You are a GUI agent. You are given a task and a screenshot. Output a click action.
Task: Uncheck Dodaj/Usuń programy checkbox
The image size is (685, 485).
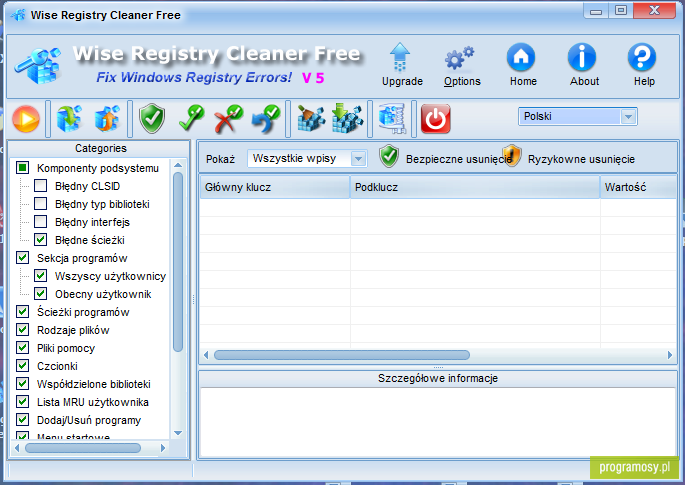tap(23, 419)
